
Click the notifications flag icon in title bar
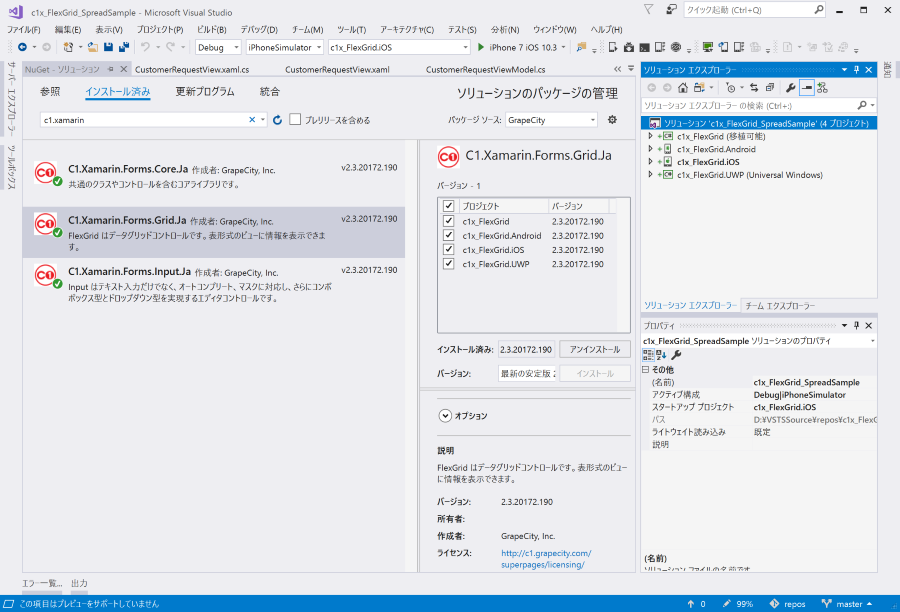click(648, 10)
